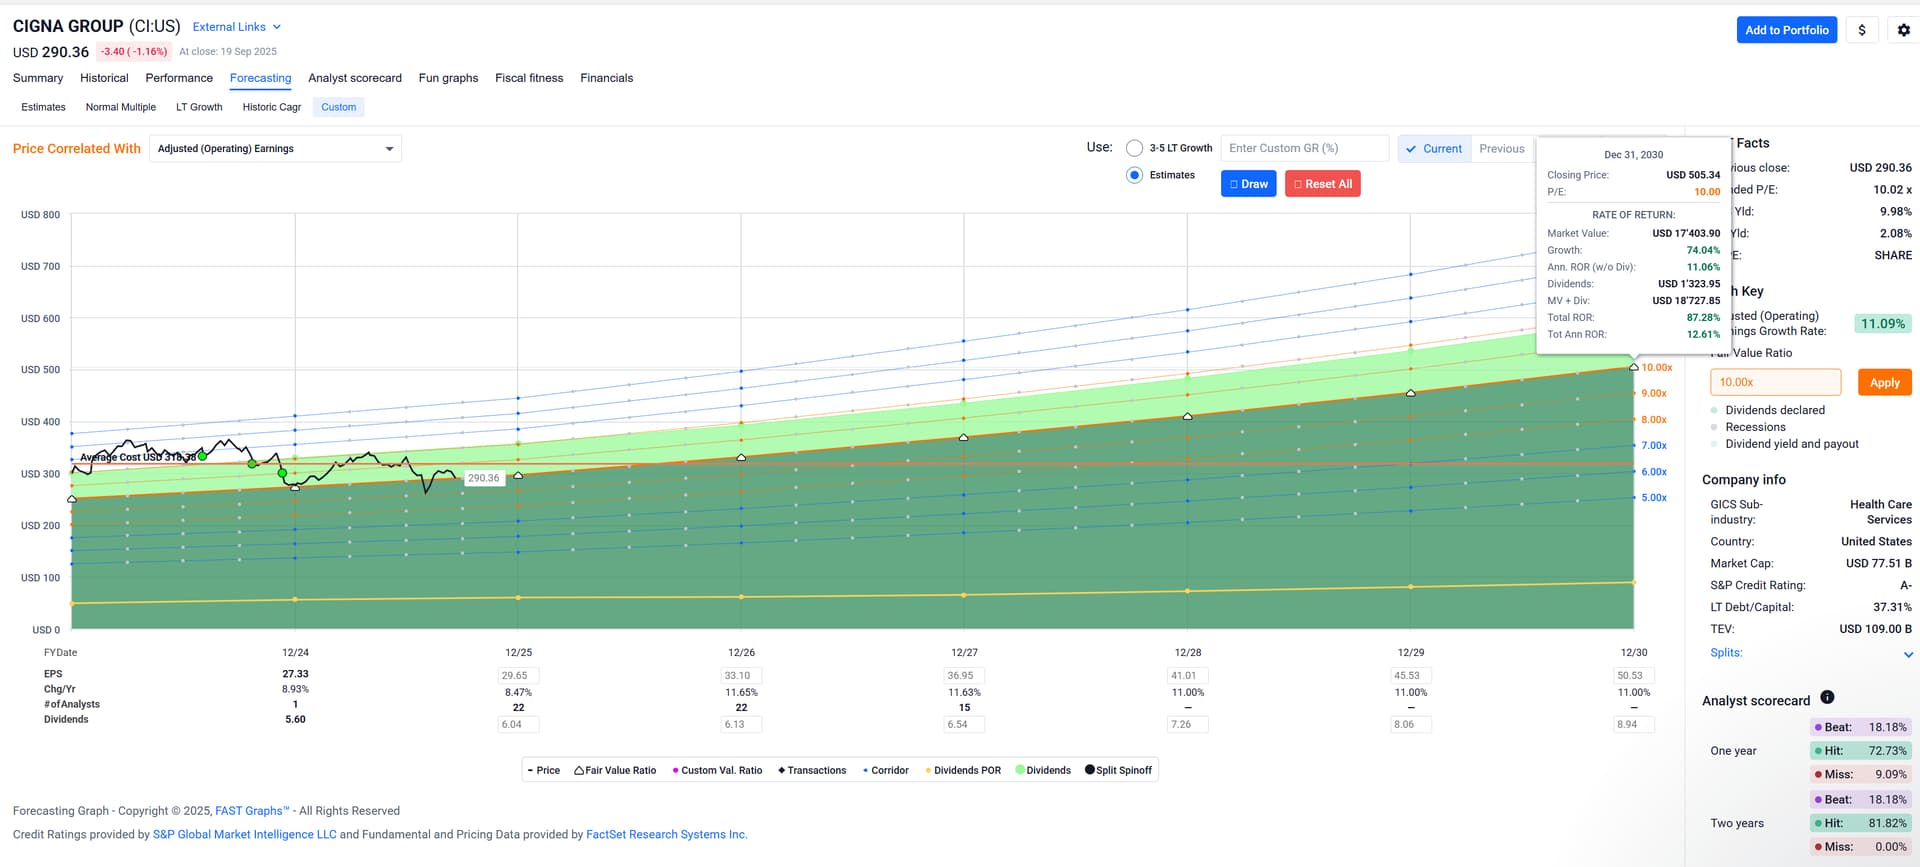Expand the External Links dropdown
The image size is (1920, 867).
(237, 27)
